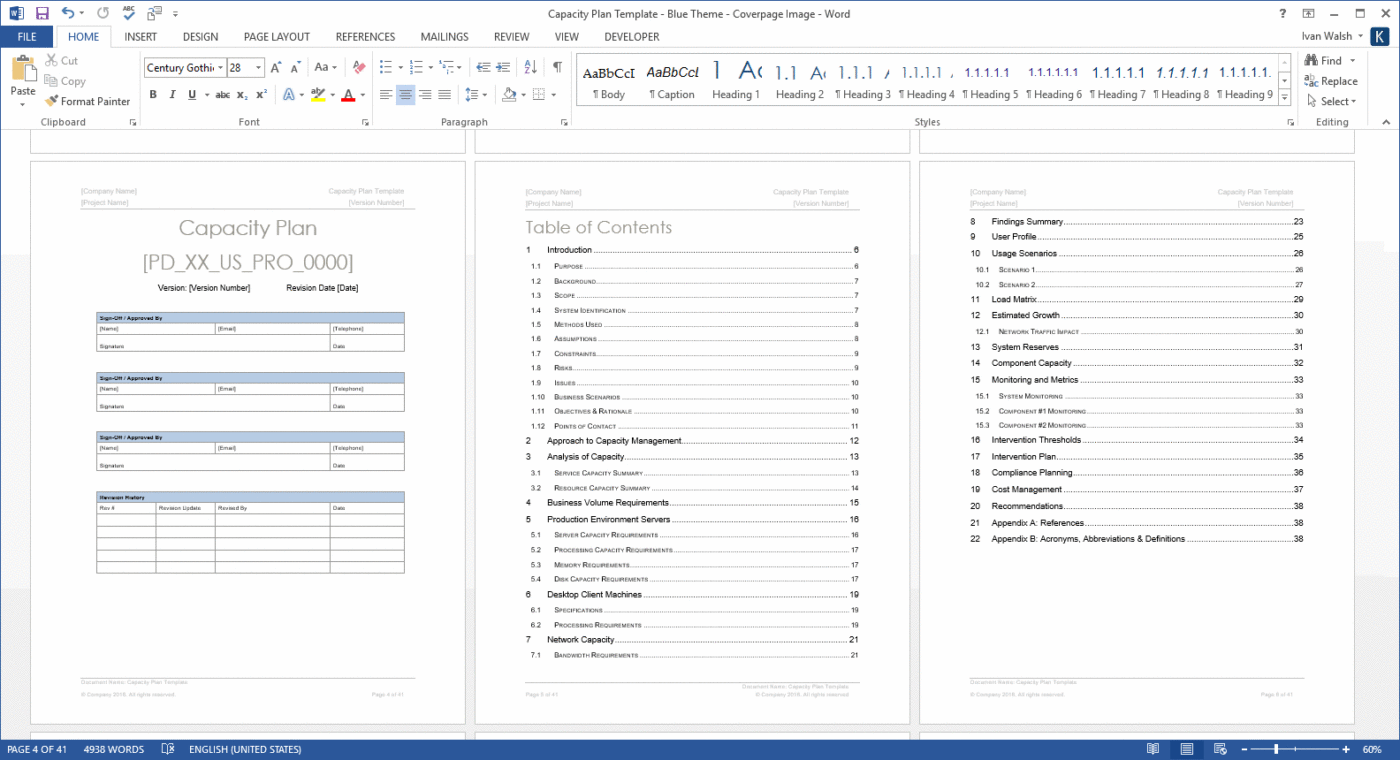The image size is (1400, 760).
Task: Enable right text alignment
Action: click(425, 94)
